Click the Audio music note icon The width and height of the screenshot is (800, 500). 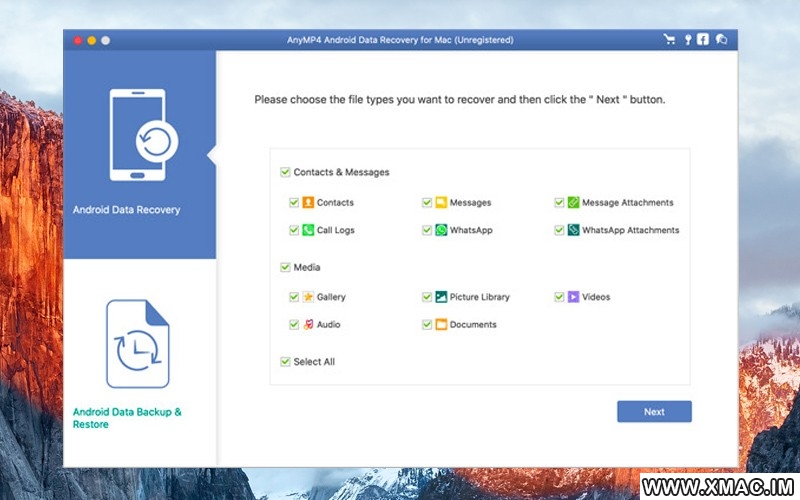point(308,324)
